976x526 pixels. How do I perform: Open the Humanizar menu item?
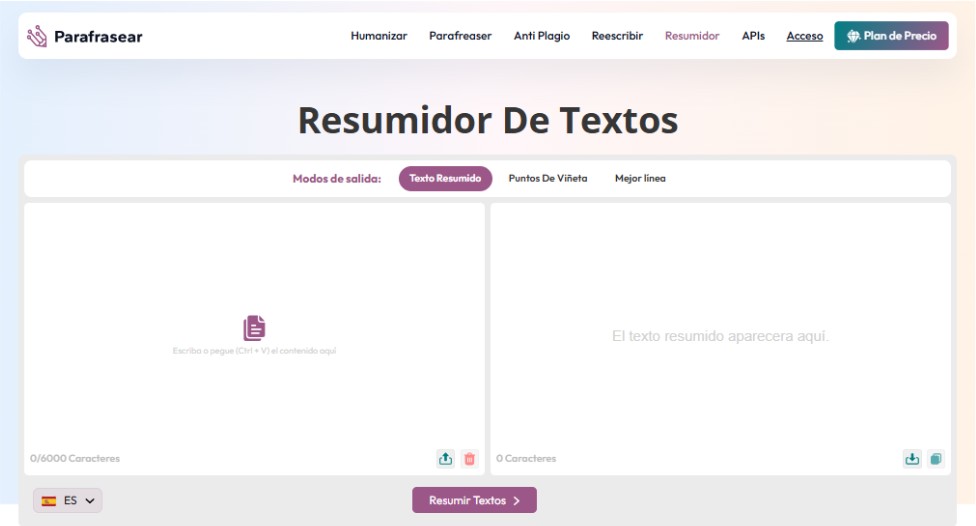pos(378,36)
